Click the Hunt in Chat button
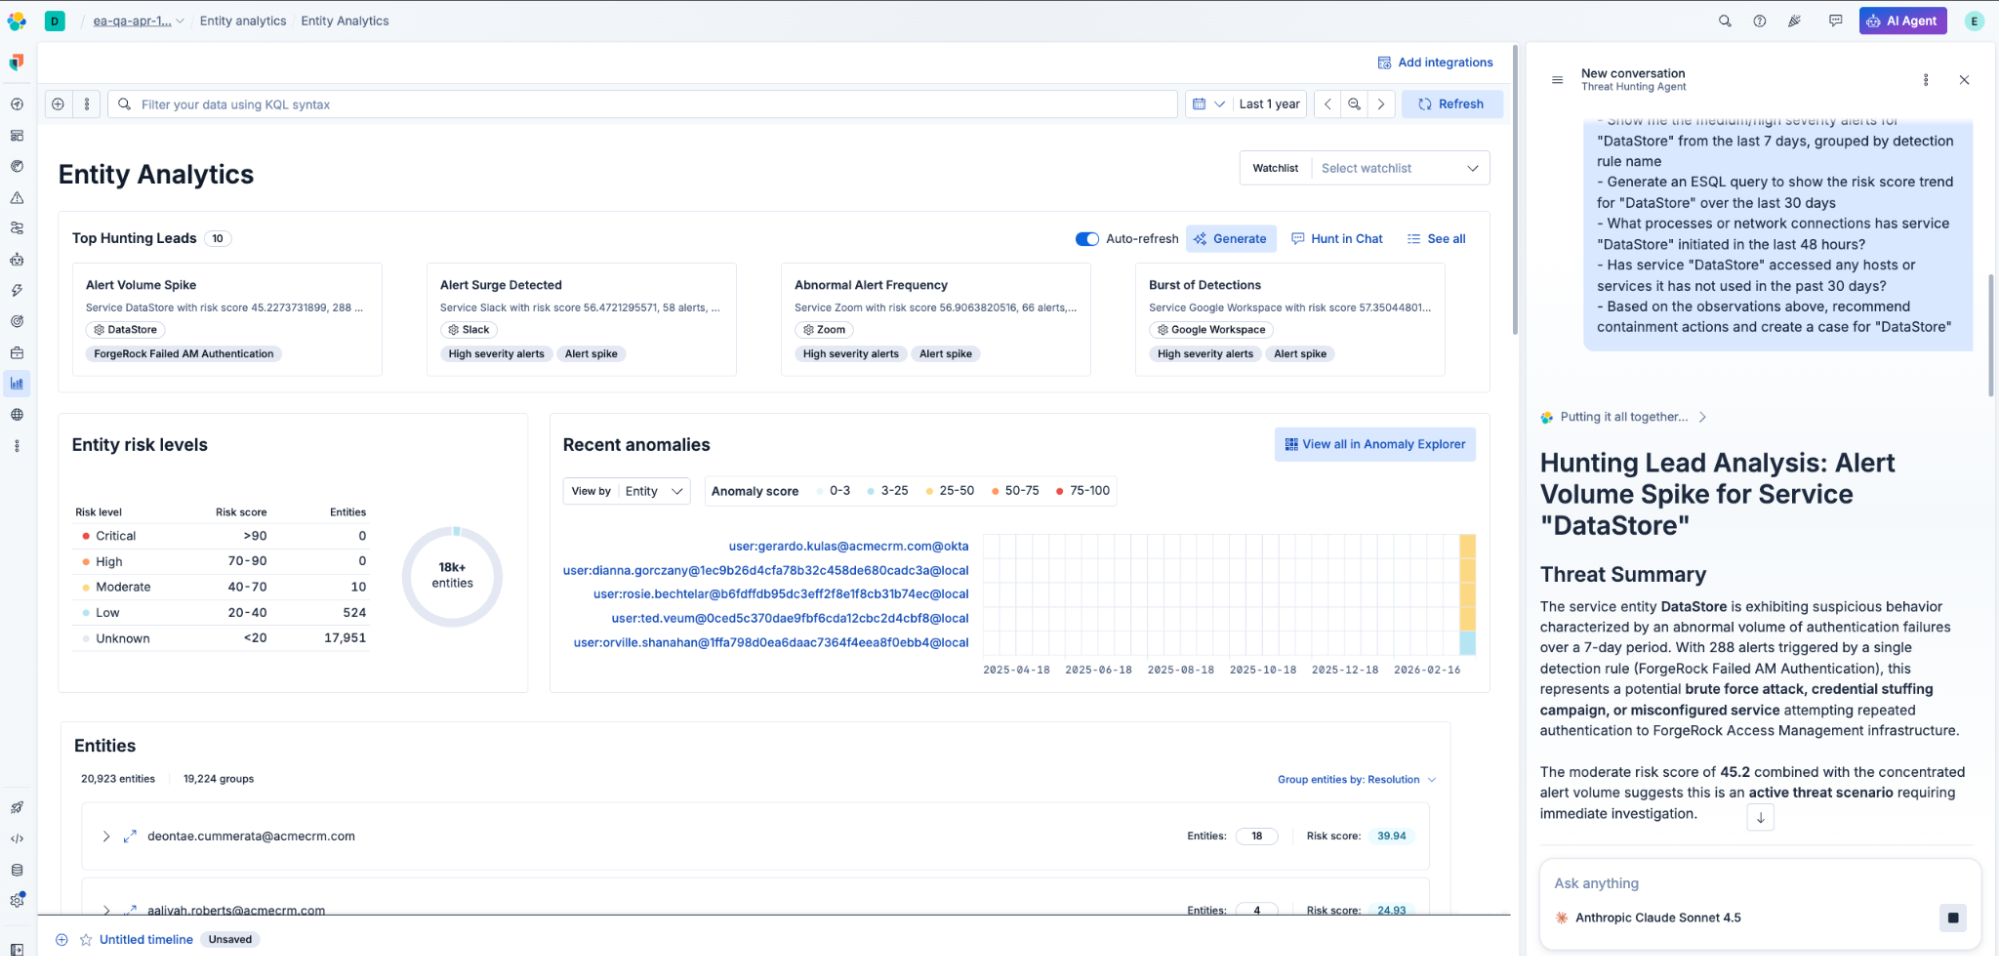Viewport: 1999px width, 956px height. (x=1337, y=239)
